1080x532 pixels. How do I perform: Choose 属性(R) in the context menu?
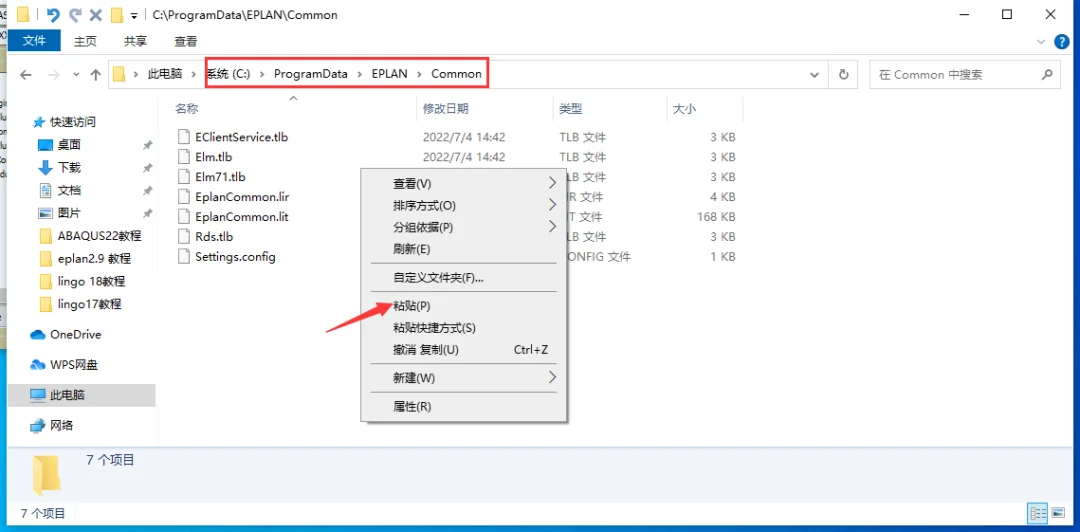click(x=464, y=407)
